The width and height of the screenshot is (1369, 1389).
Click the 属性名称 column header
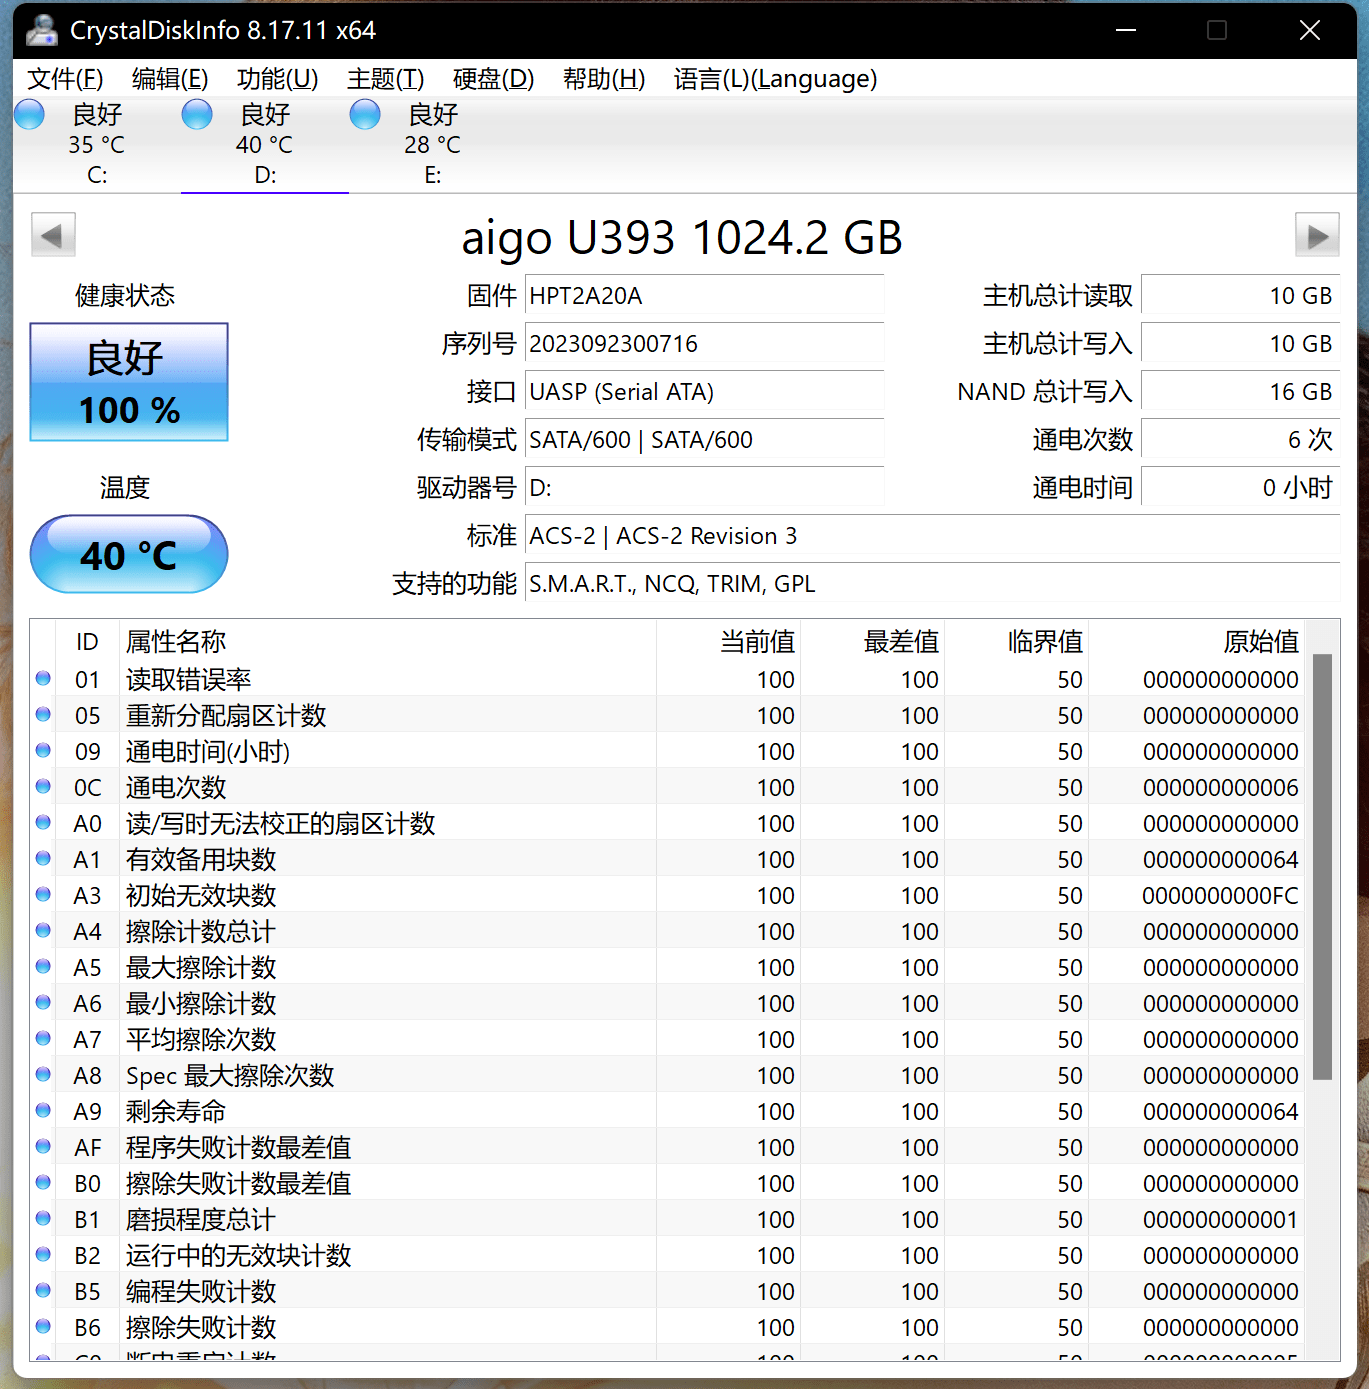(388, 641)
